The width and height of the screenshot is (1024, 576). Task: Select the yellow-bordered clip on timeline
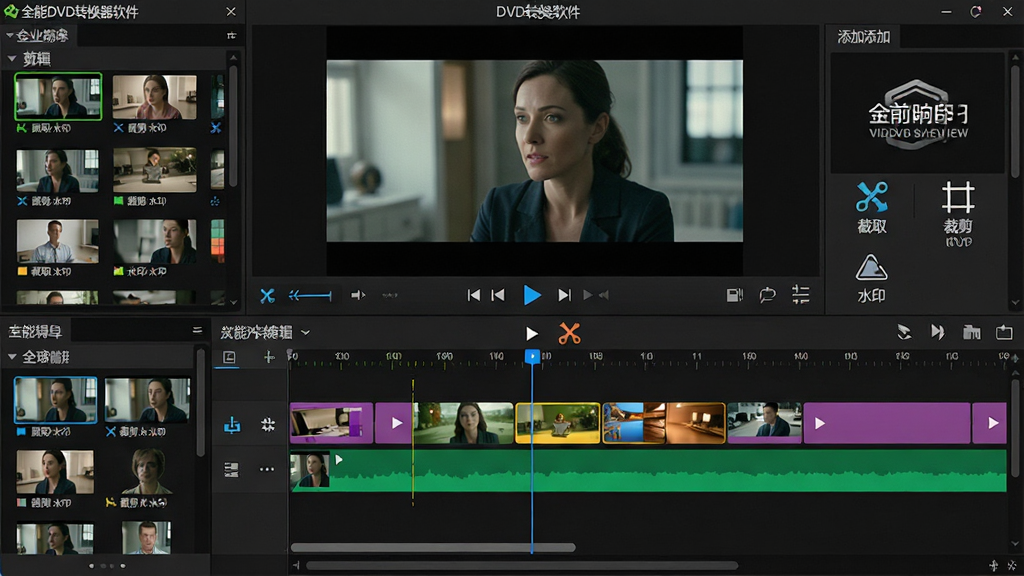pos(558,423)
